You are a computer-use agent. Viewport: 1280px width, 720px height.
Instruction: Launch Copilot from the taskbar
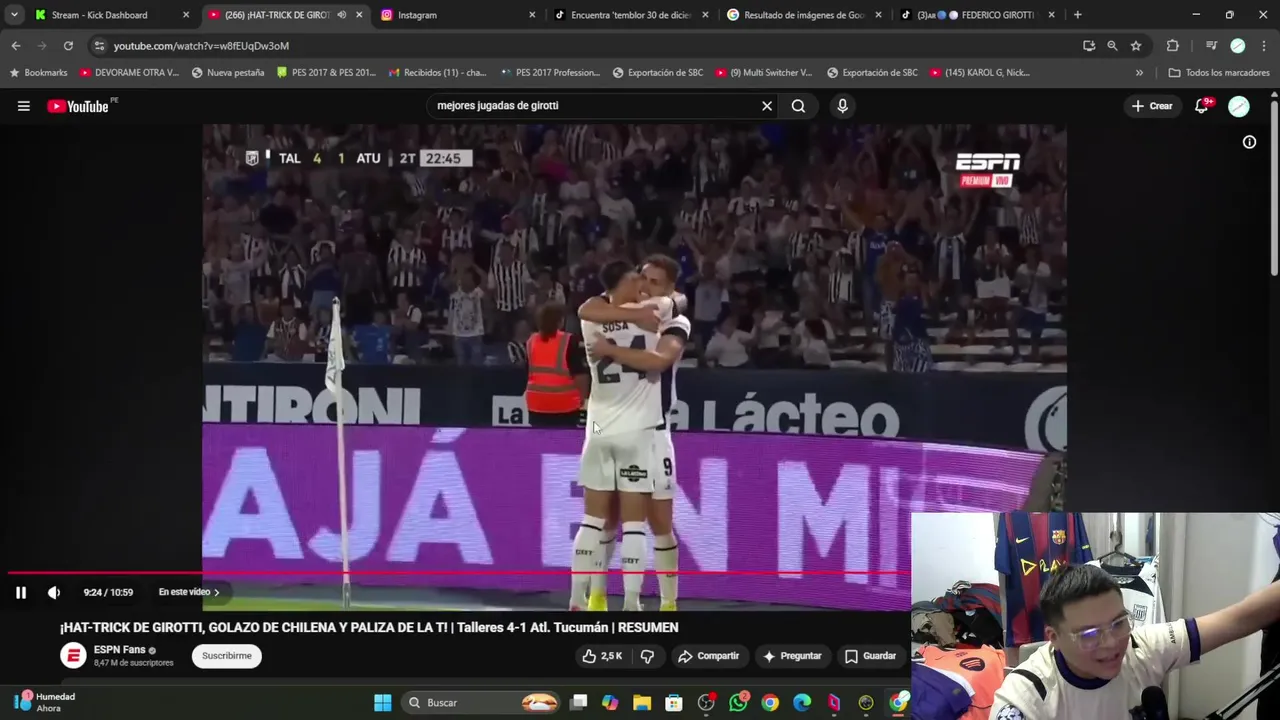pos(610,703)
